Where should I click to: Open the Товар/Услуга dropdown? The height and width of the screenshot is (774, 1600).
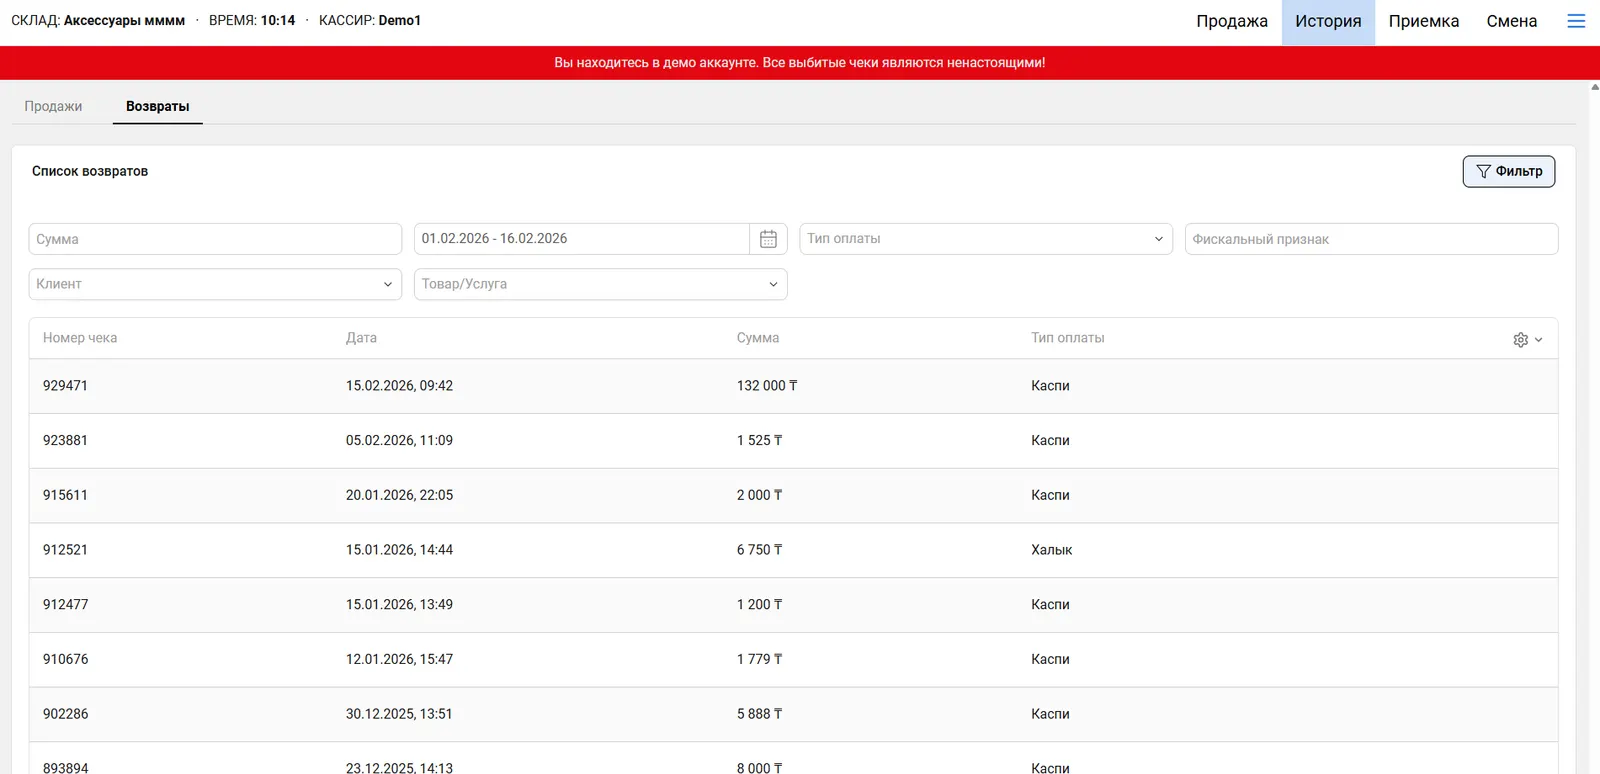pyautogui.click(x=600, y=284)
